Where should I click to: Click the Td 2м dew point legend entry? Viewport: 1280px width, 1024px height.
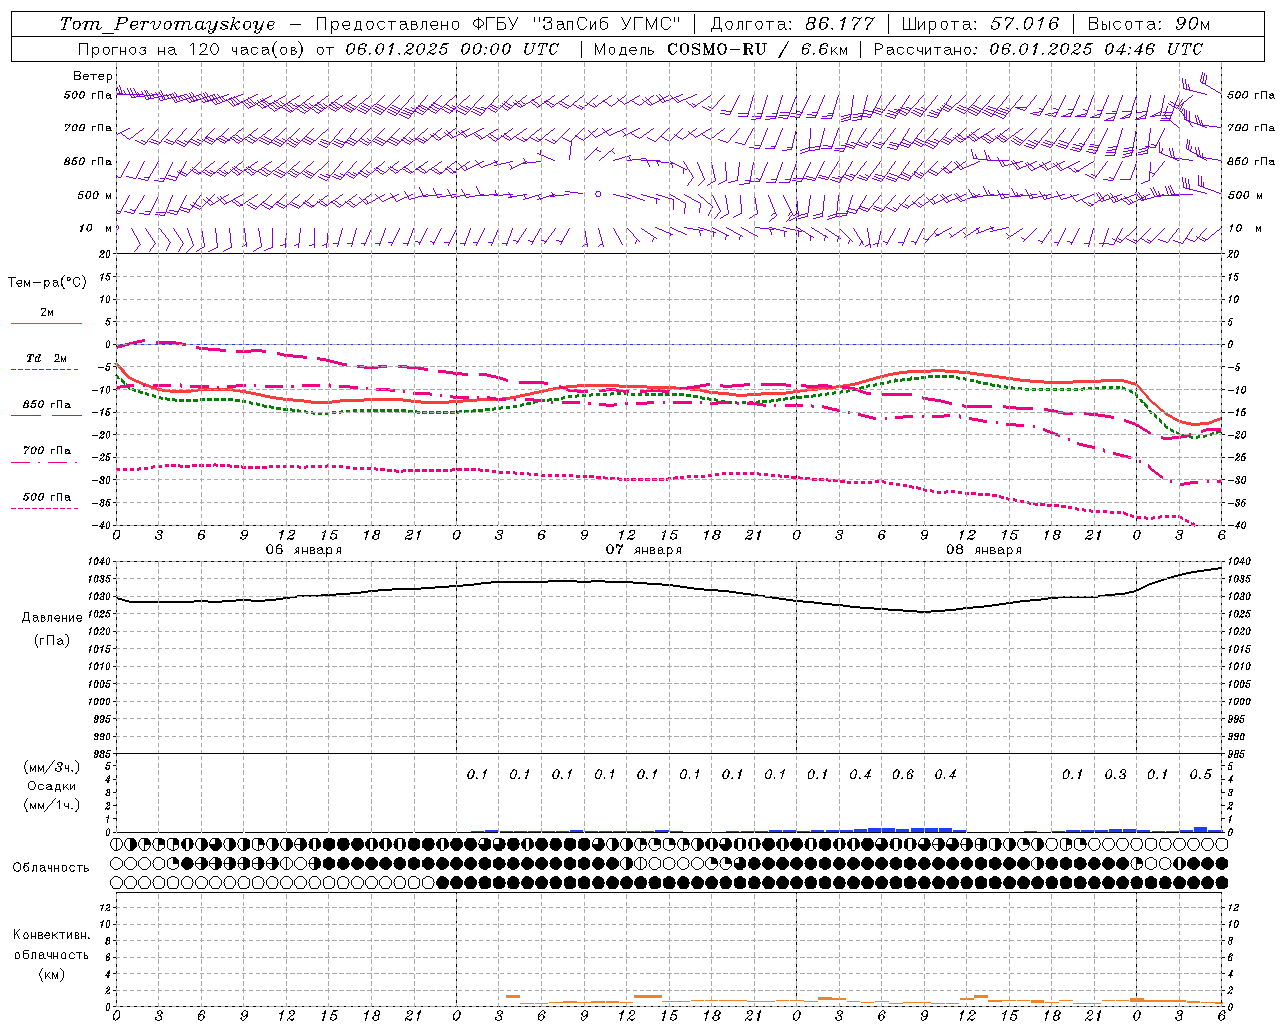click(46, 358)
